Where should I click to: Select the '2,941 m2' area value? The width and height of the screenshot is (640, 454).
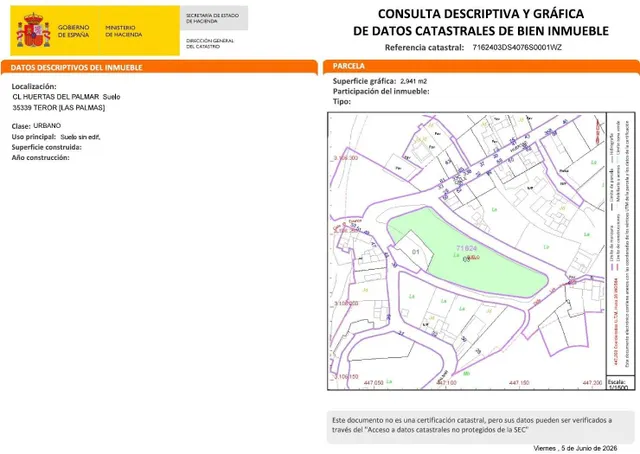(413, 81)
